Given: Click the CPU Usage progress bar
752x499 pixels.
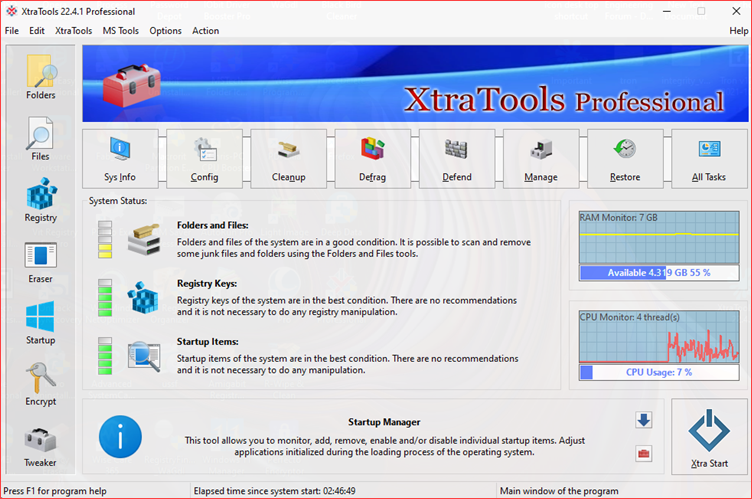Looking at the screenshot, I should [659, 372].
